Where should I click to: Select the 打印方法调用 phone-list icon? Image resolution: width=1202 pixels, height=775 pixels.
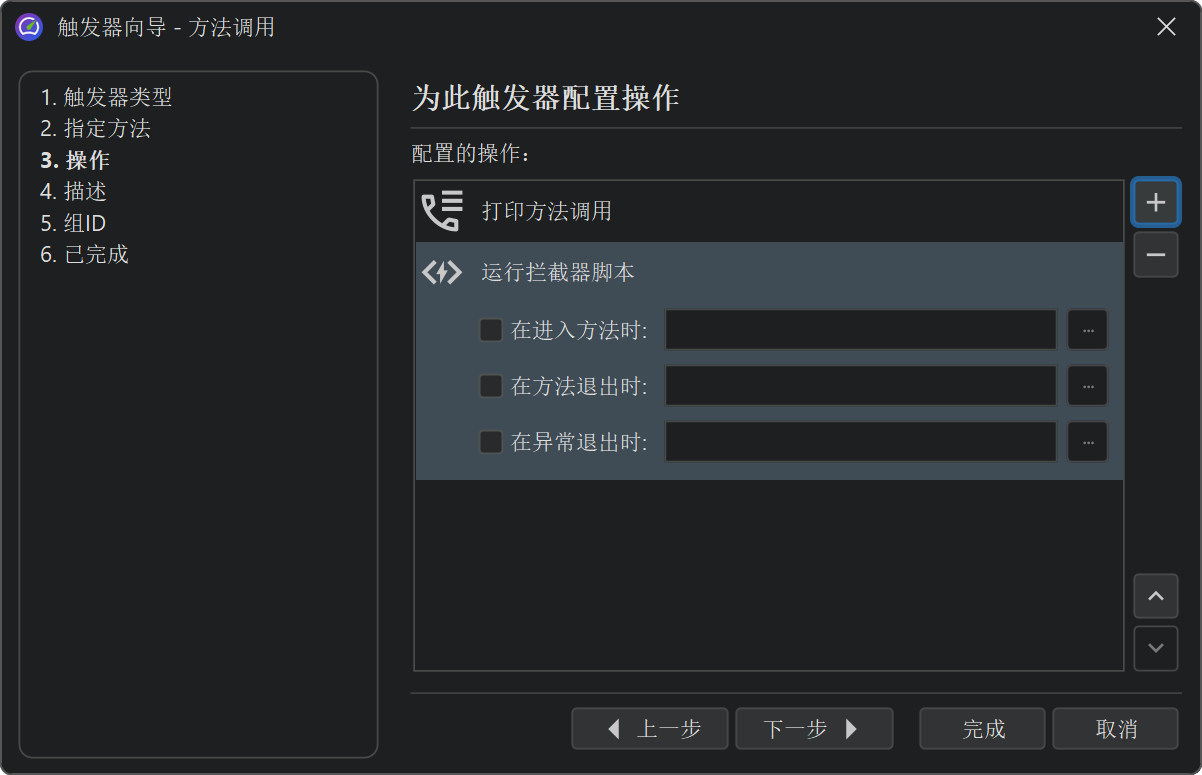(442, 211)
